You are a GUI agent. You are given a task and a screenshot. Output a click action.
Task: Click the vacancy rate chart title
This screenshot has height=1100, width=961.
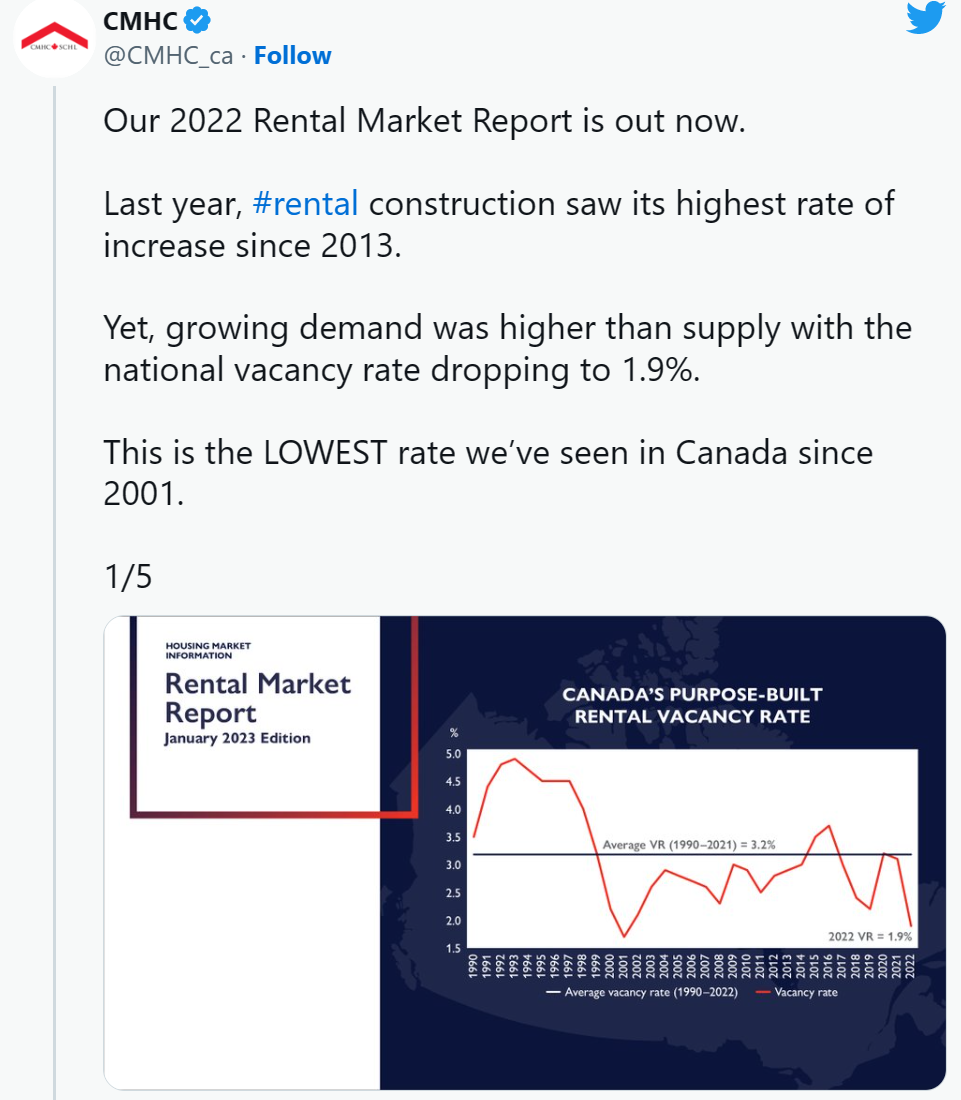[692, 705]
